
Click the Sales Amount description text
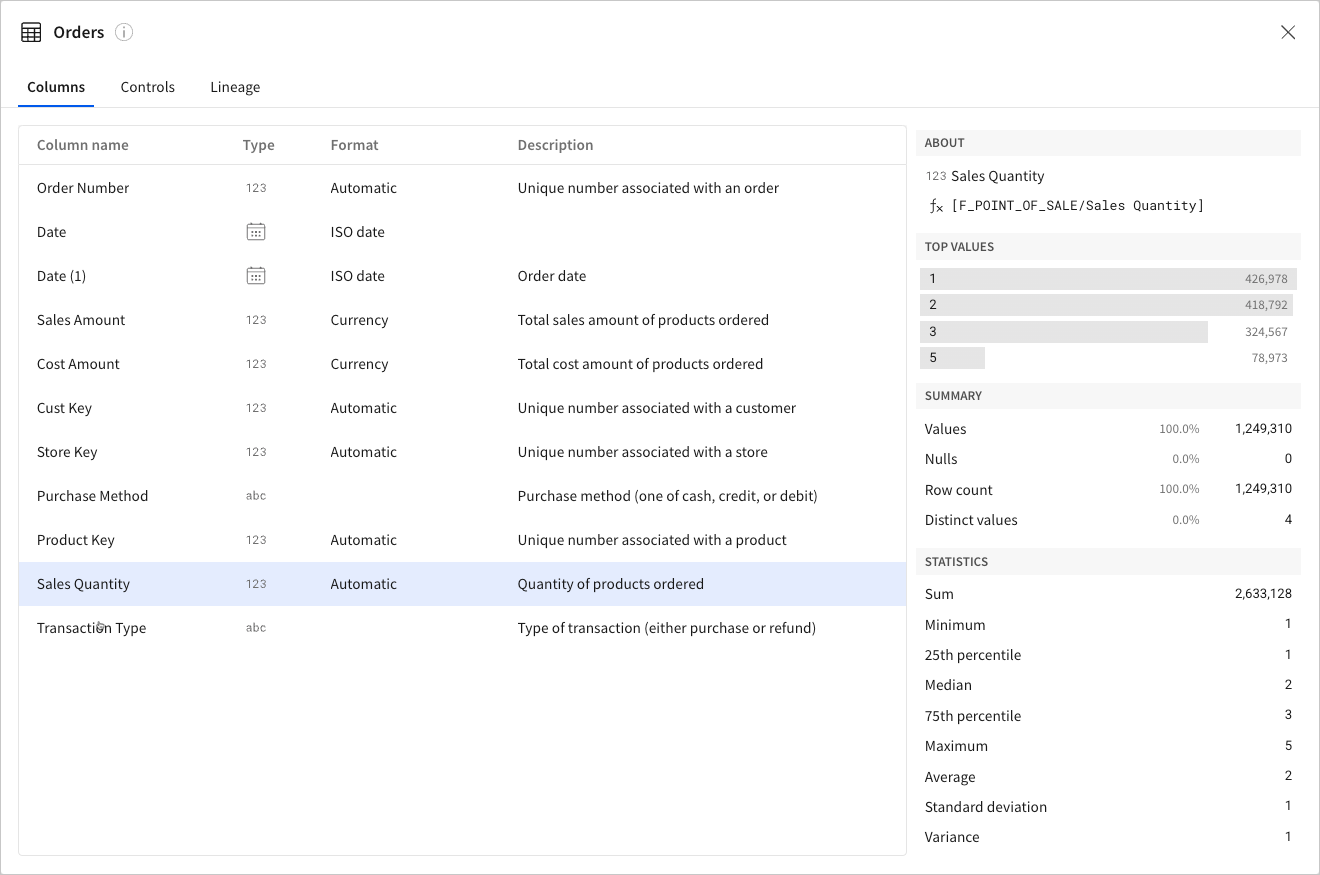click(643, 320)
